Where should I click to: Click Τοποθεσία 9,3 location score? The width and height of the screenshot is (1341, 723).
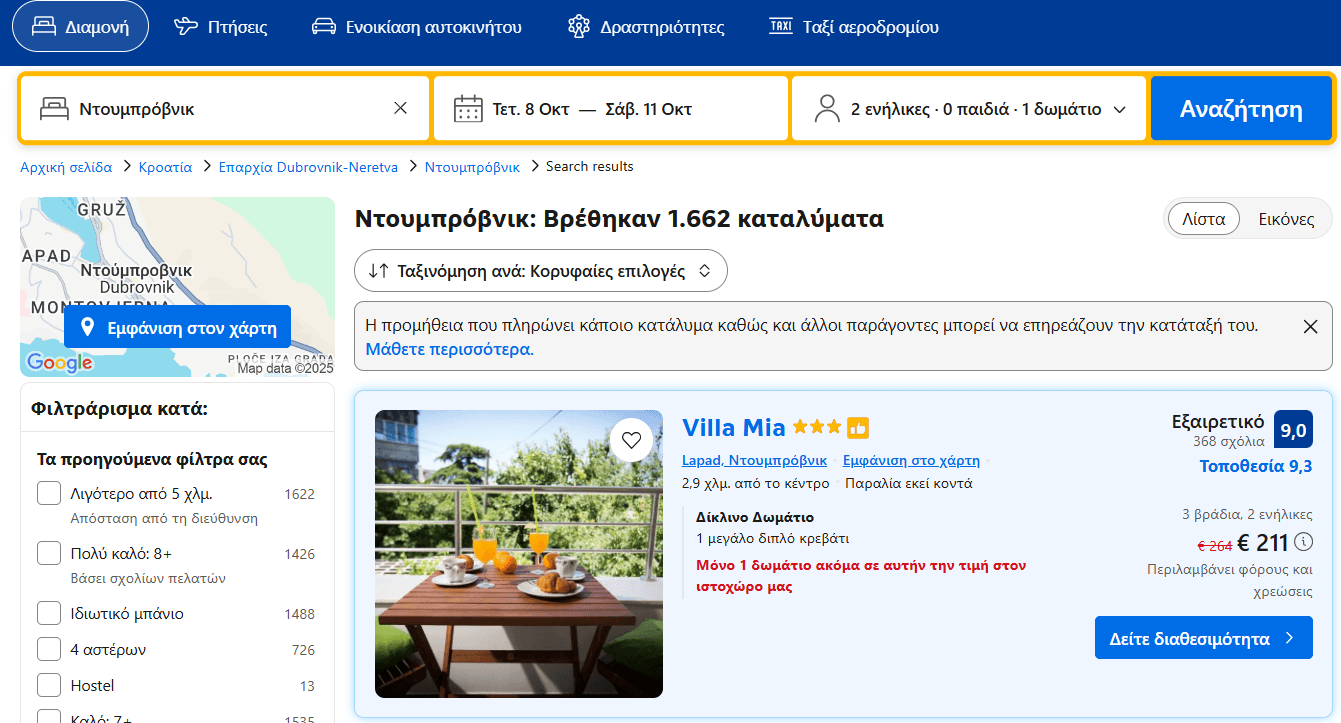click(1256, 466)
